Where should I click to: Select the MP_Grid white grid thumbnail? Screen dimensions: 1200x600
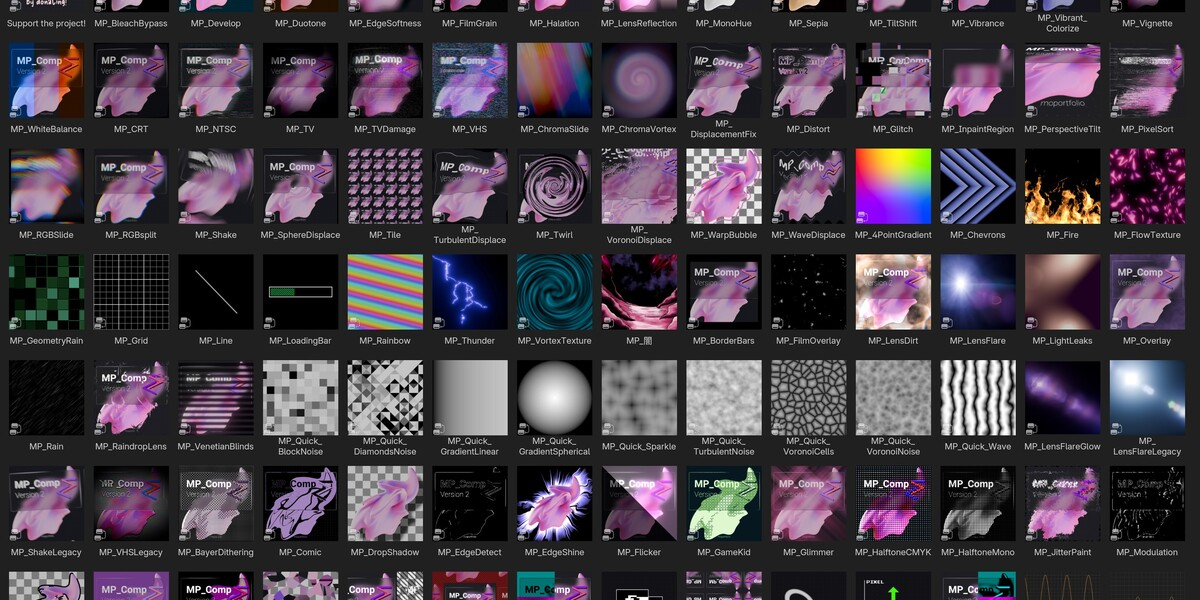tap(131, 292)
